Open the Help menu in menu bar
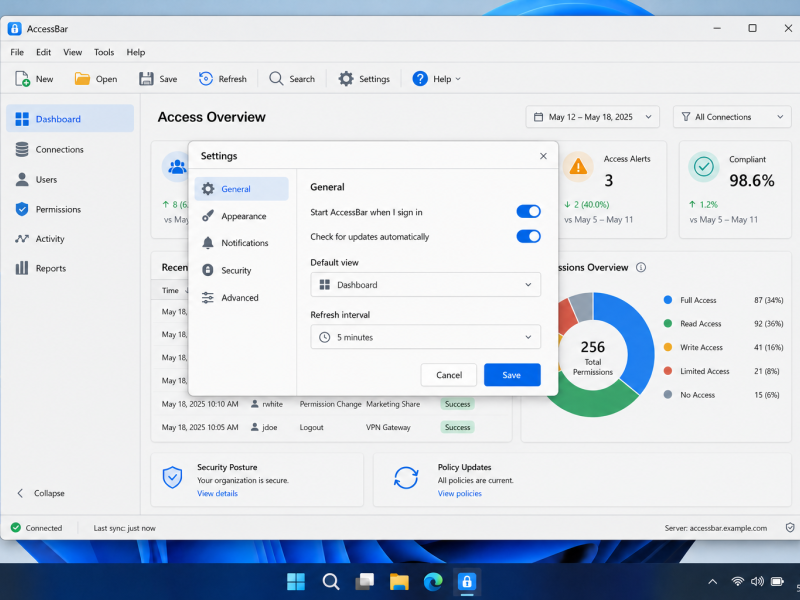 (136, 52)
